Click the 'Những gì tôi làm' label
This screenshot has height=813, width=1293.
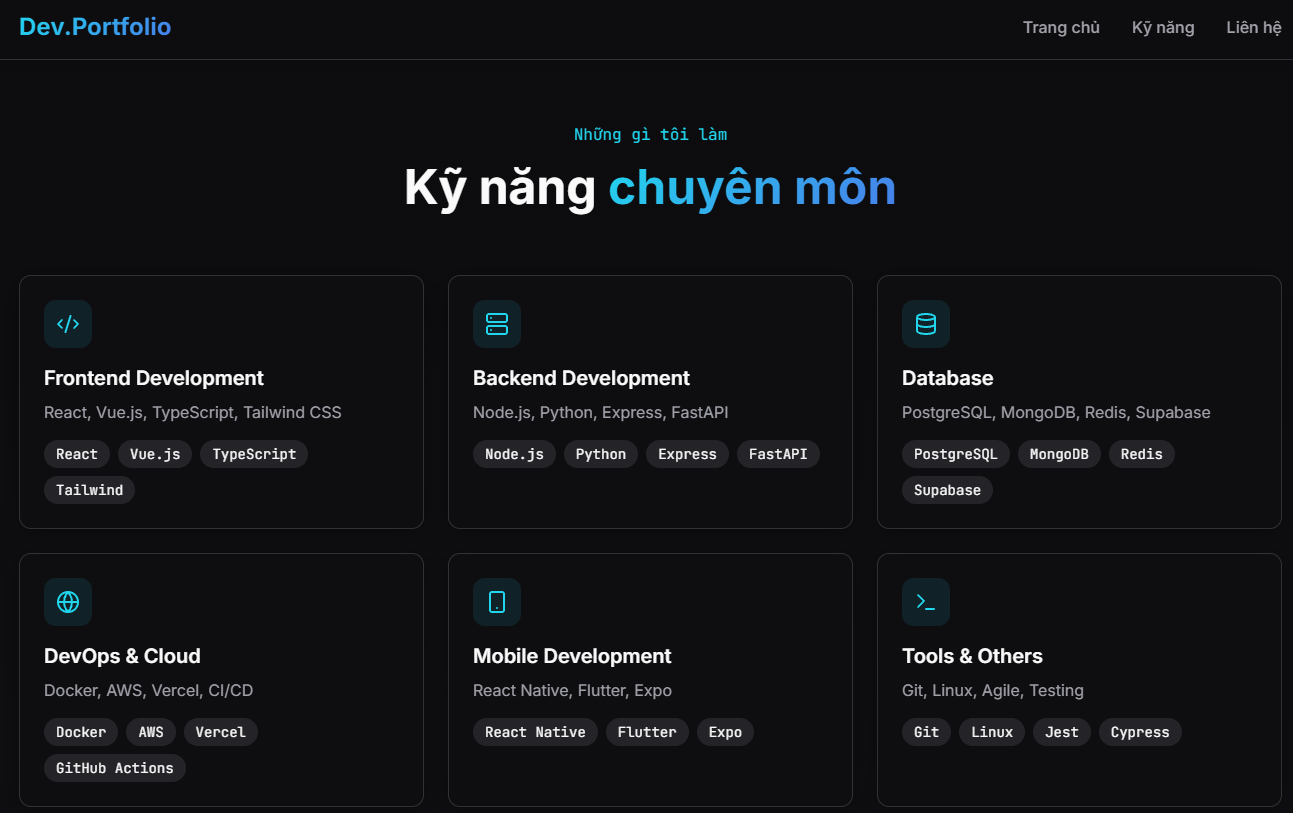pyautogui.click(x=650, y=133)
